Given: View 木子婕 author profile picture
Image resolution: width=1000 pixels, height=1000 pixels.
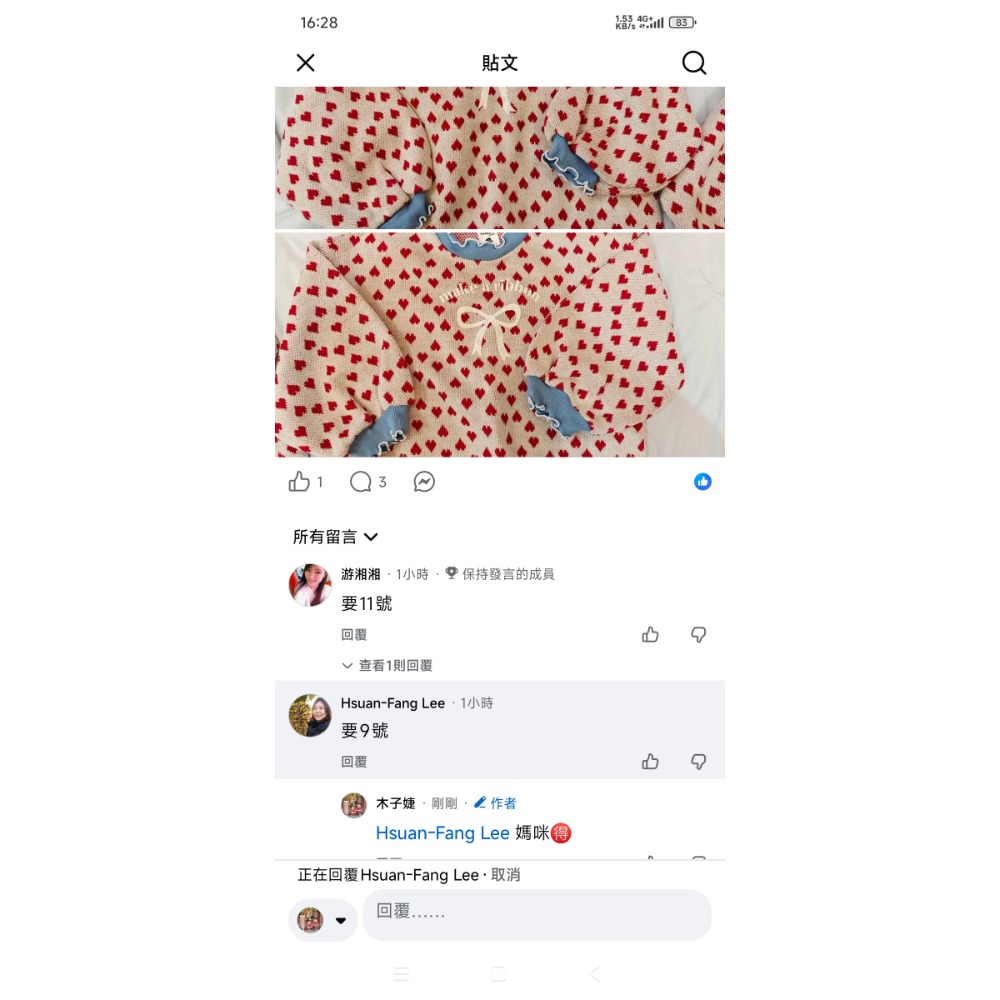Looking at the screenshot, I should point(353,805).
